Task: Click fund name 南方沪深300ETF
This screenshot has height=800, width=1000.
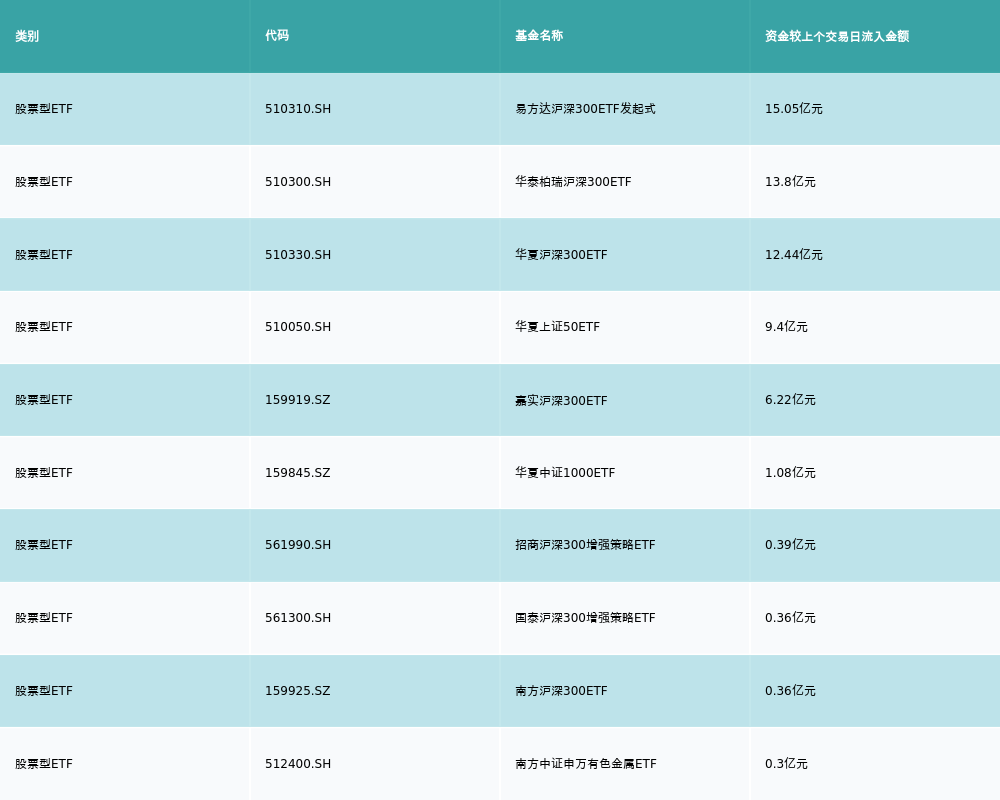Action: click(x=561, y=691)
